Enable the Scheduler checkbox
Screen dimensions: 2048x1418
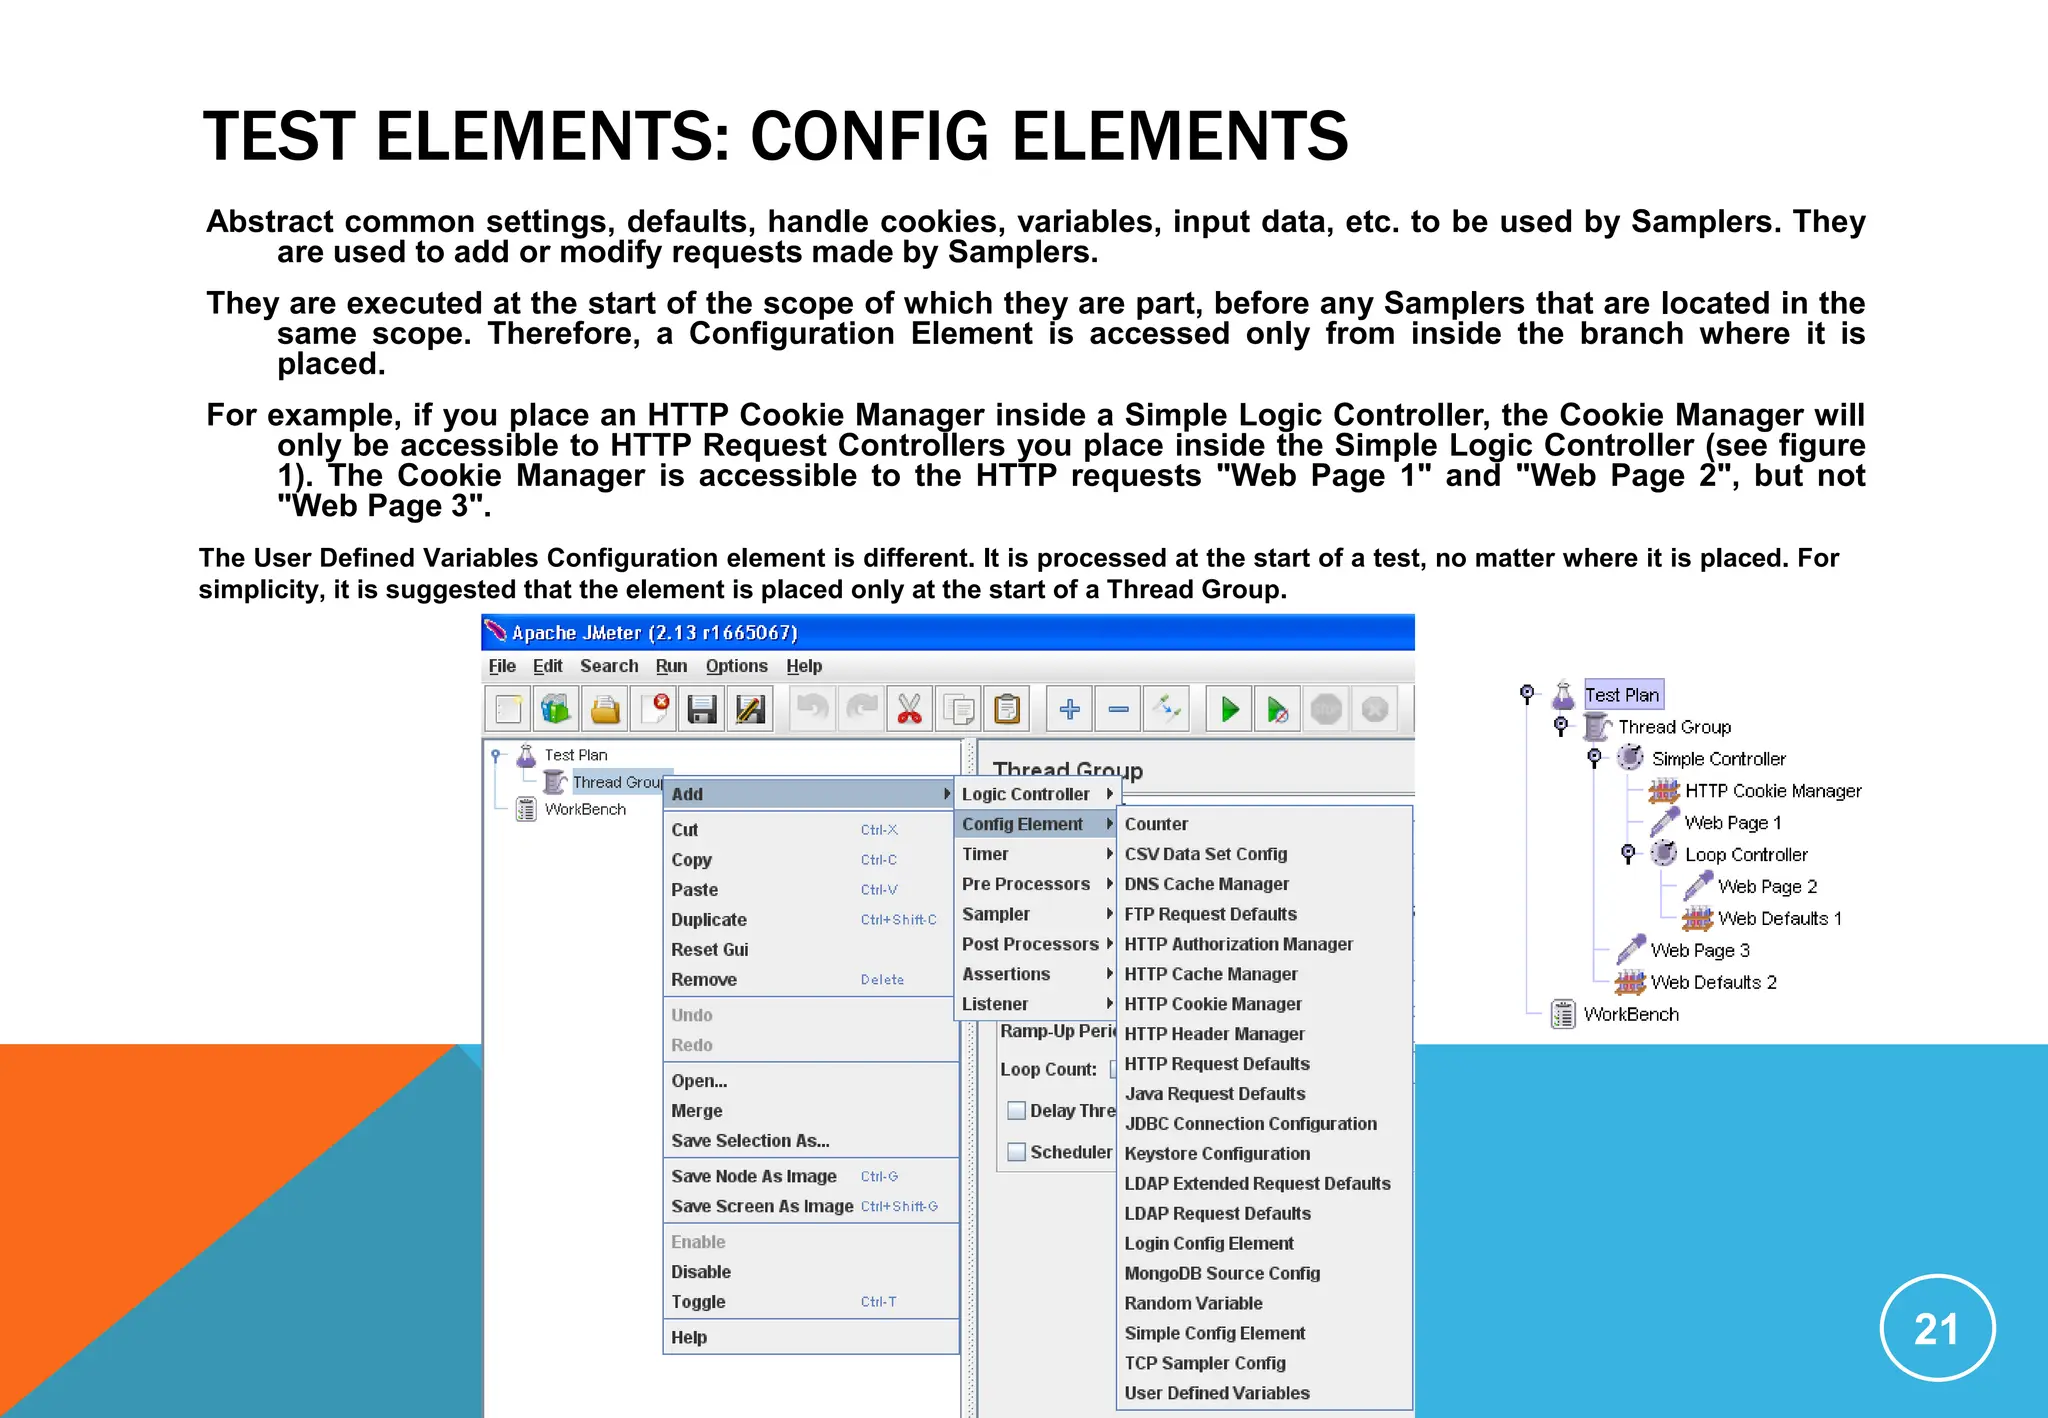coord(1017,1152)
